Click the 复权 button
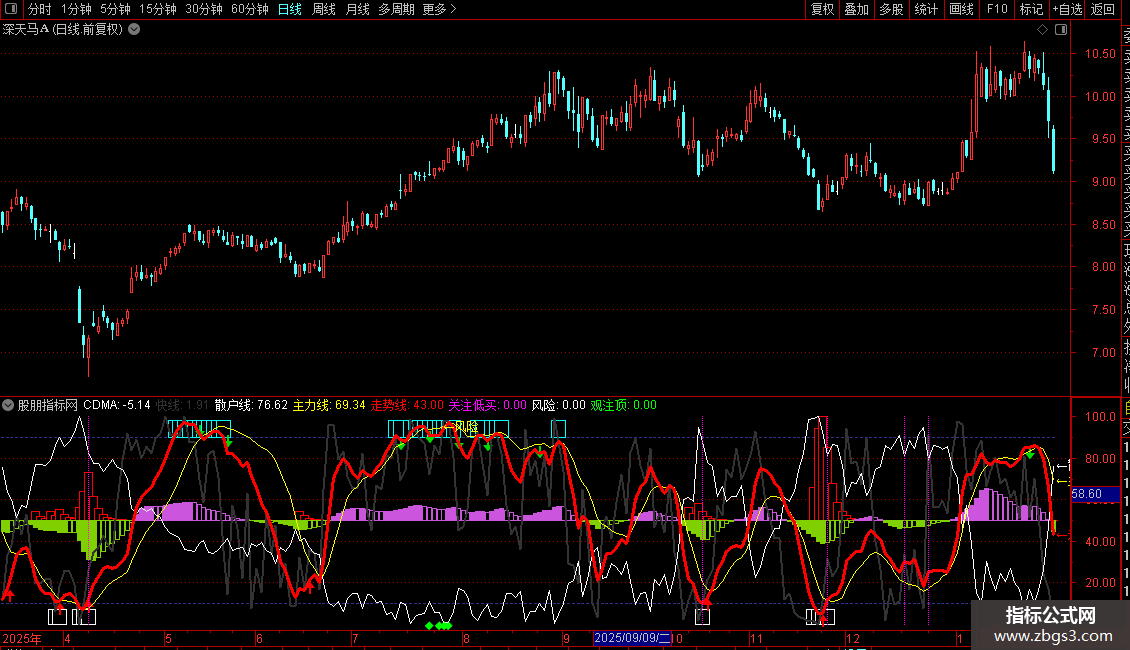Screen dimensions: 1130x650 click(822, 9)
